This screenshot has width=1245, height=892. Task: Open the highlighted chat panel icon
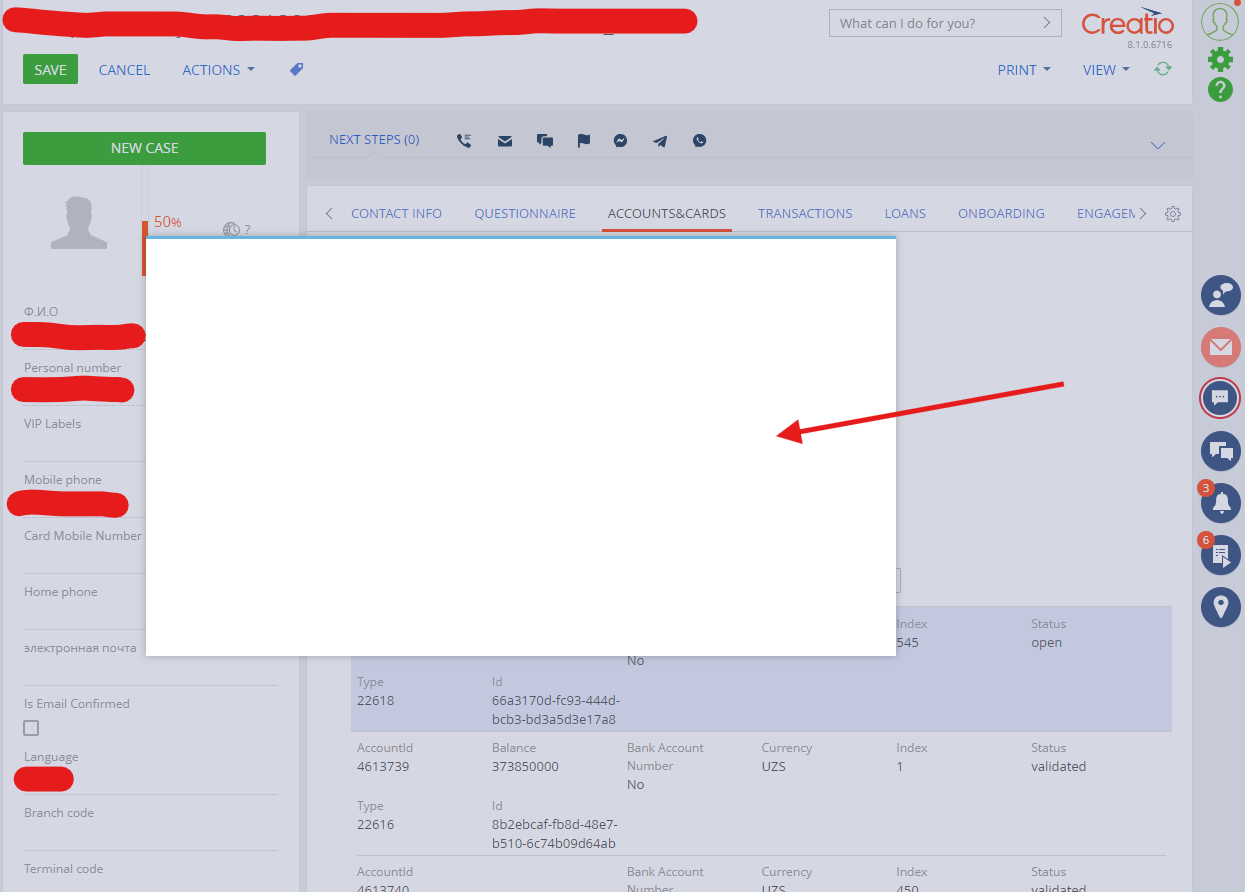1220,398
